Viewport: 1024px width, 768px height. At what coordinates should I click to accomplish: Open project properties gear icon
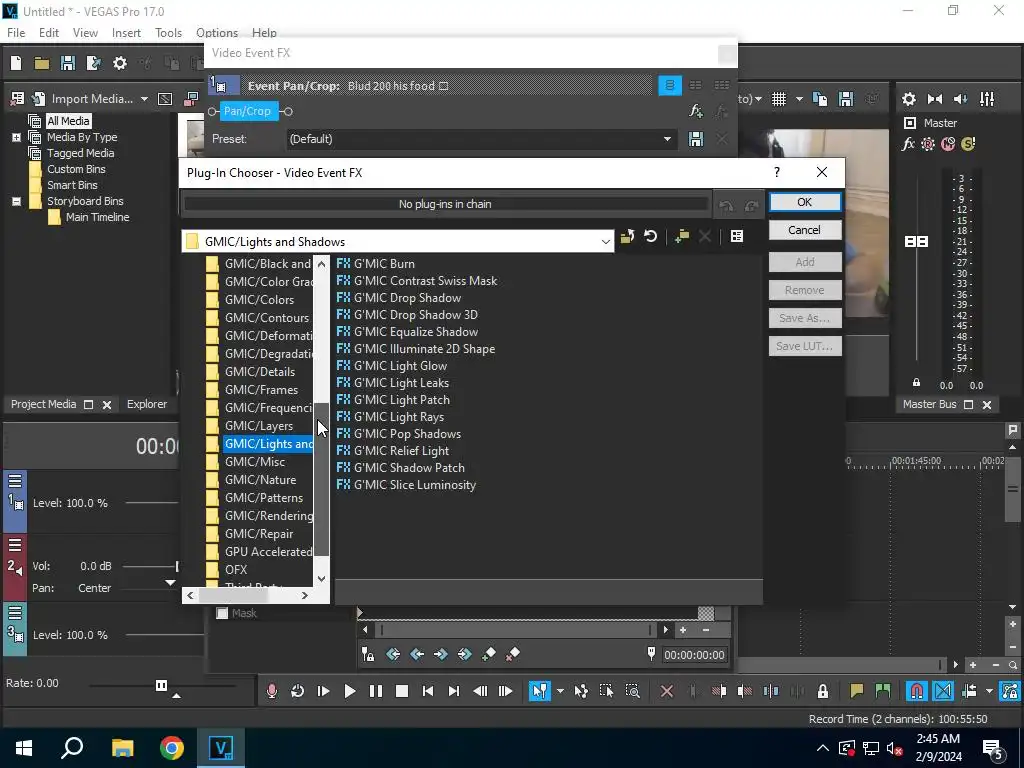(120, 63)
